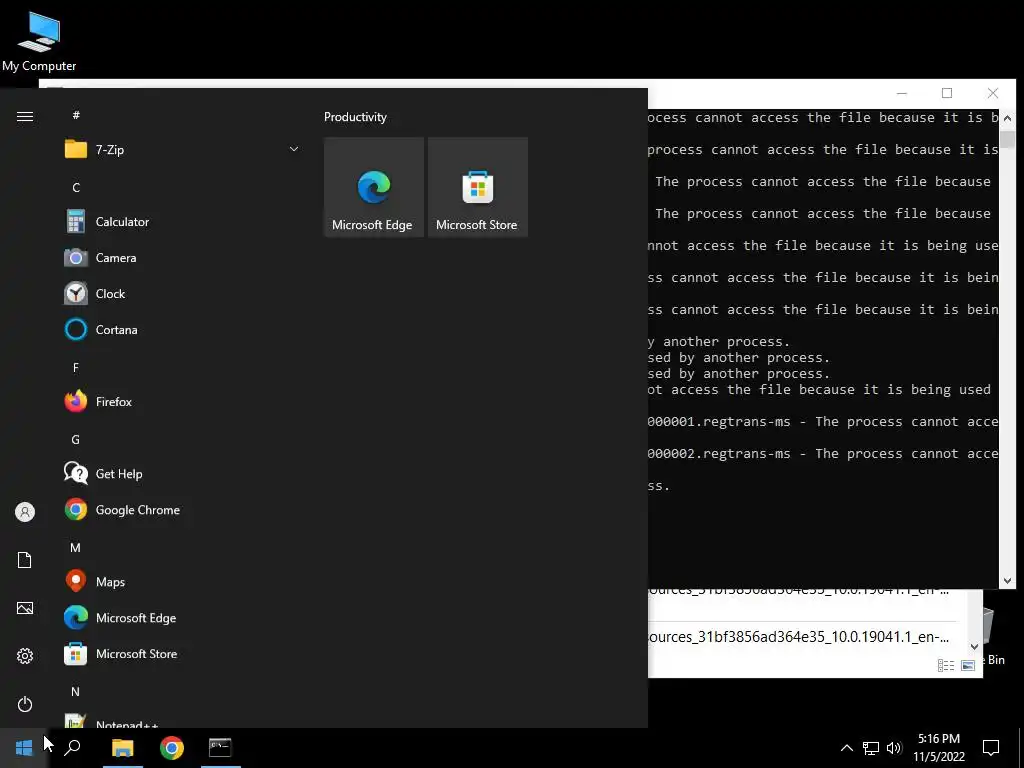The image size is (1024, 768).
Task: Switch file window to details view icon
Action: click(x=946, y=665)
